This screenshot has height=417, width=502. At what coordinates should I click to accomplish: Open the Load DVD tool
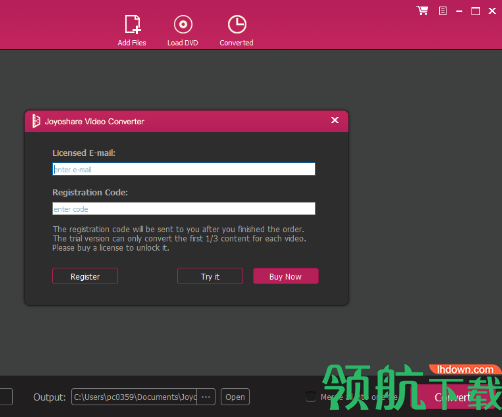point(183,30)
